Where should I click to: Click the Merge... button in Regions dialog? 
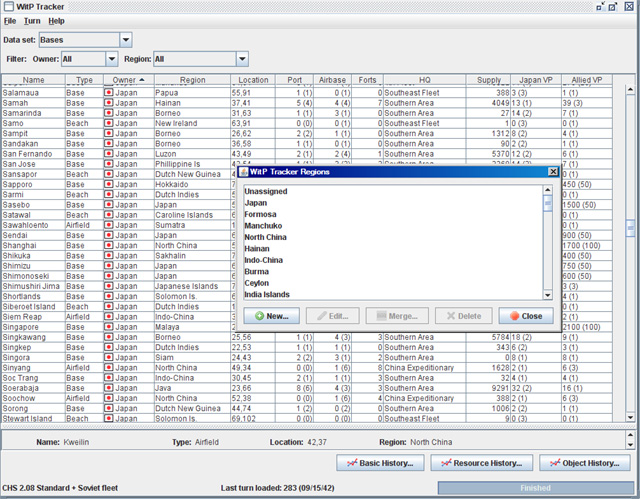pos(397,316)
